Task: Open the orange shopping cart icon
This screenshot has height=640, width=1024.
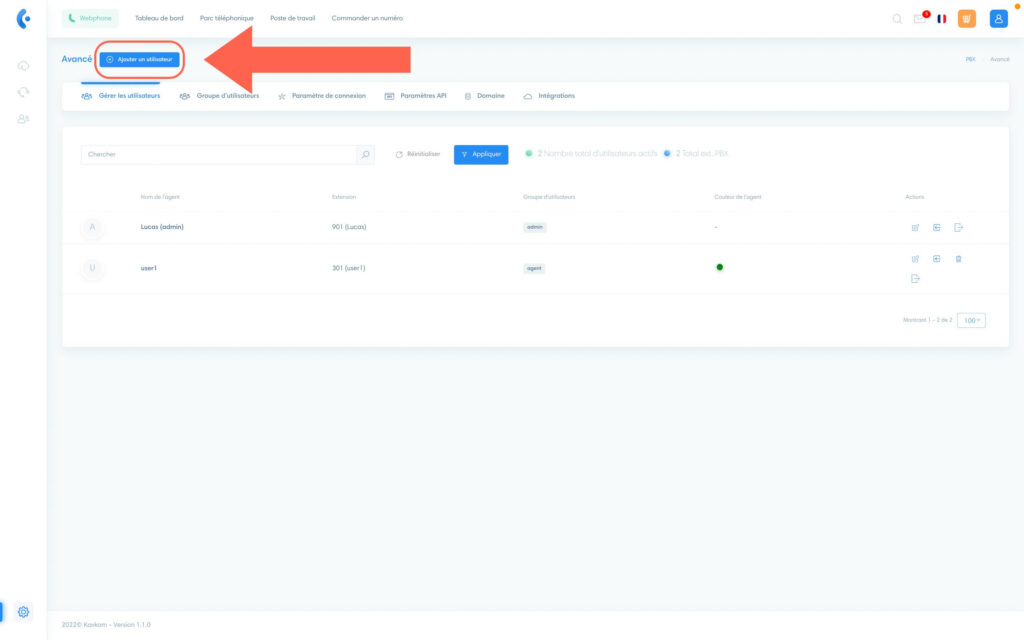Action: (966, 18)
